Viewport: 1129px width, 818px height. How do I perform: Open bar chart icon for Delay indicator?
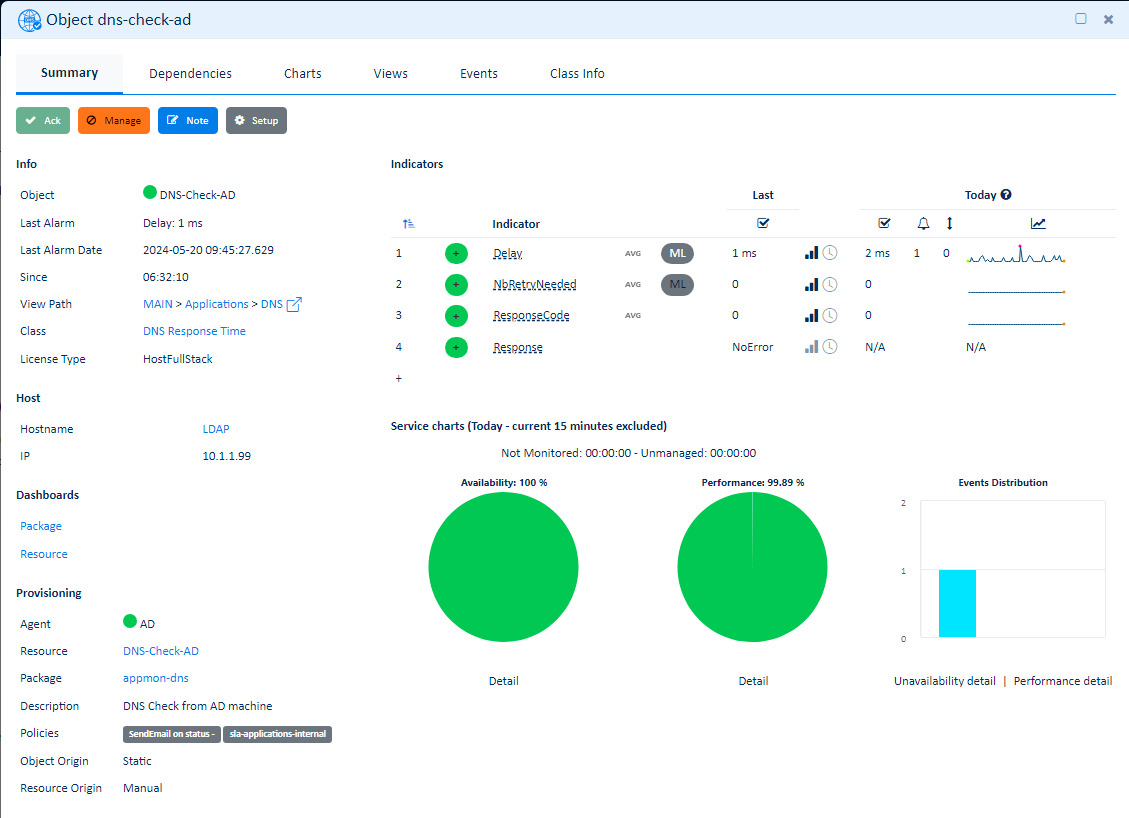click(x=811, y=254)
